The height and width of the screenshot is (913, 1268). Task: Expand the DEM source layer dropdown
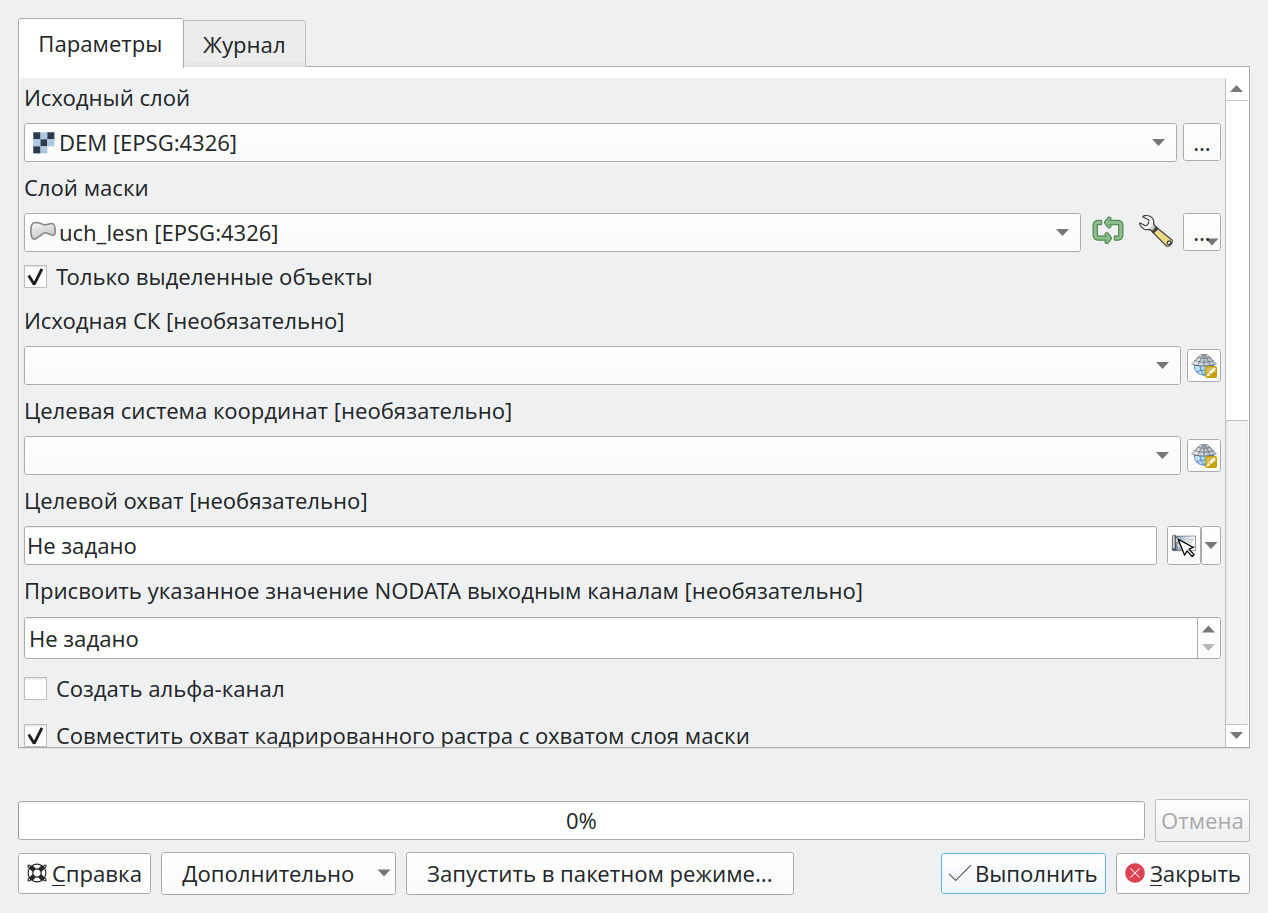click(600, 143)
